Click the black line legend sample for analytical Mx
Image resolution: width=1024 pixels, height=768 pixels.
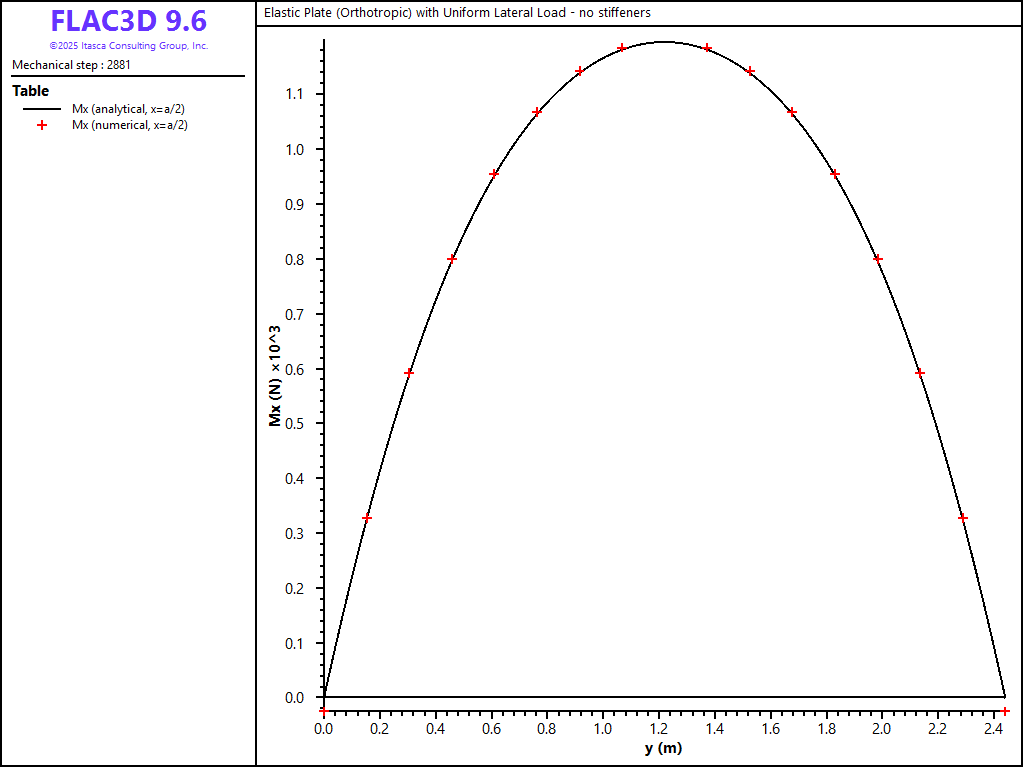point(42,108)
